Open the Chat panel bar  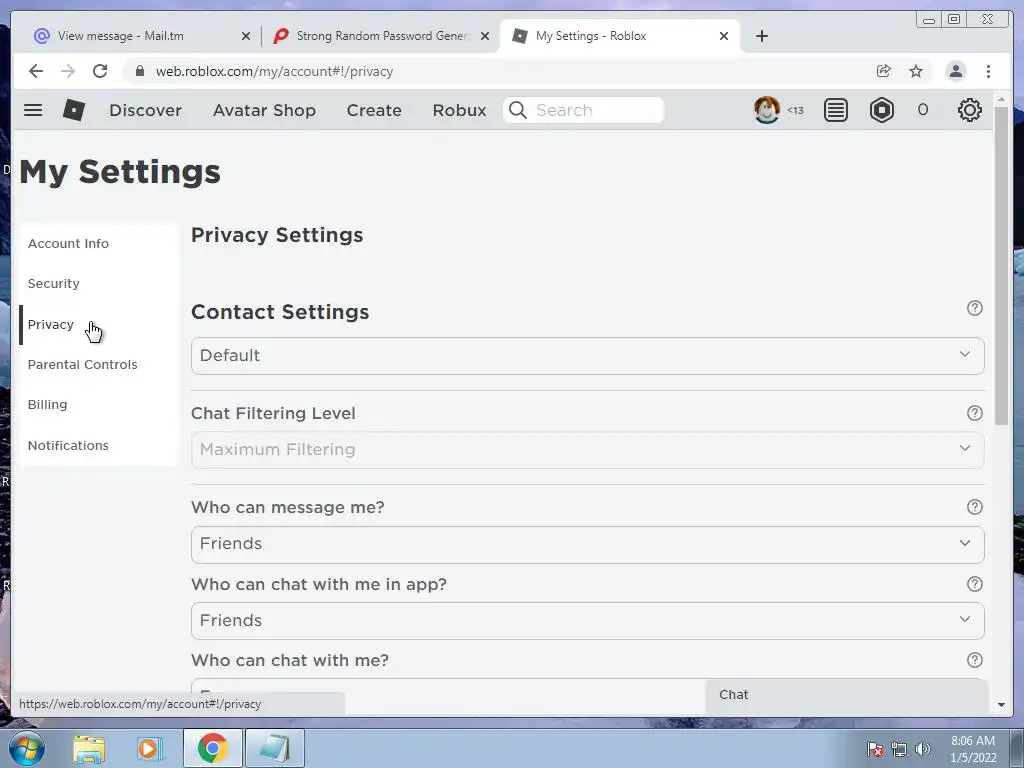point(846,695)
